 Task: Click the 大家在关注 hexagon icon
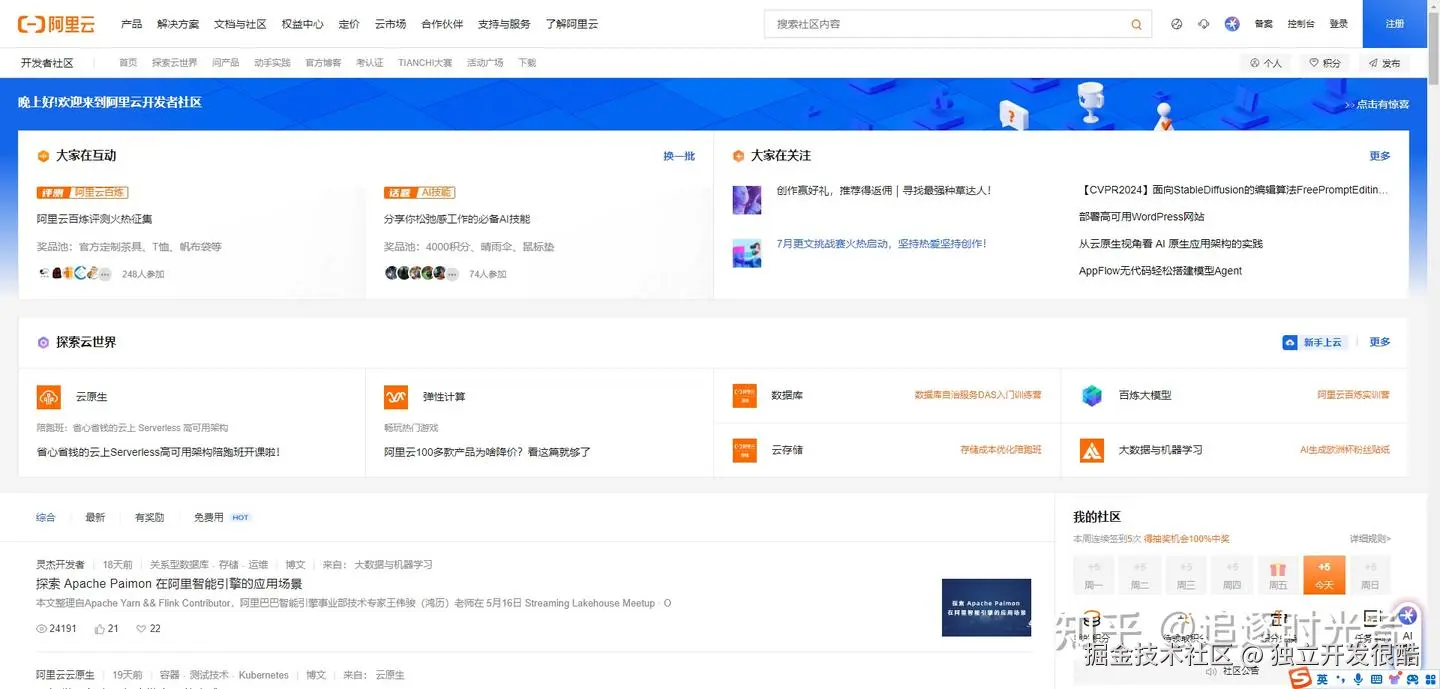(738, 156)
